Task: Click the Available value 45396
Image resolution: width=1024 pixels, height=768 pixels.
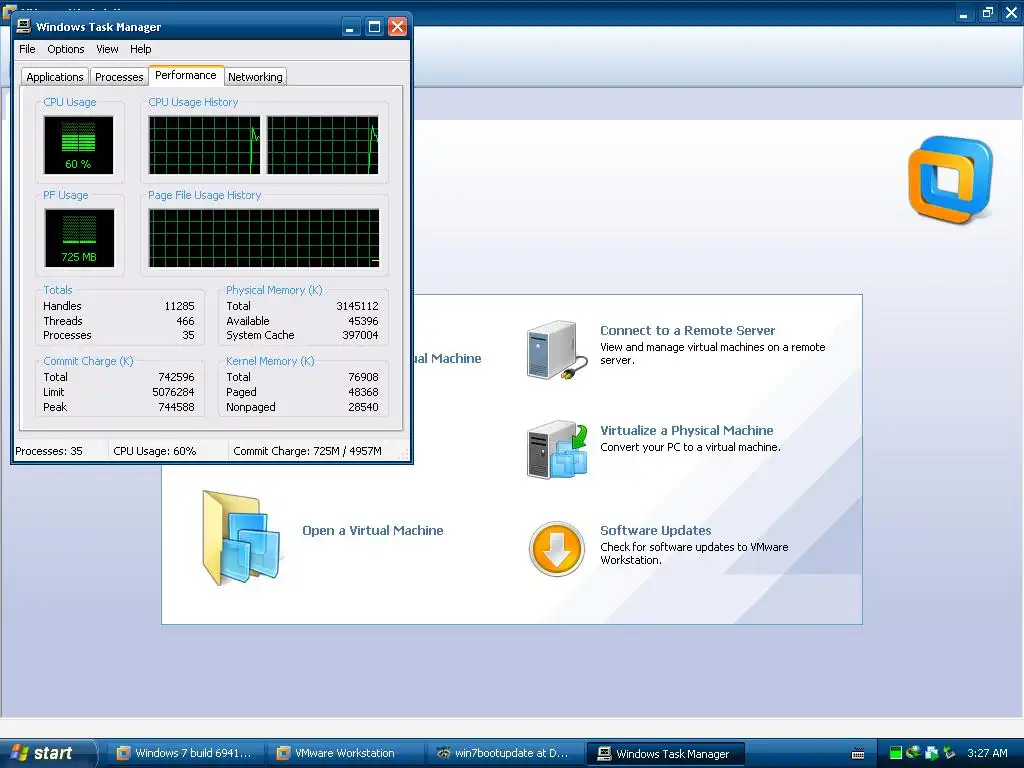Action: [363, 321]
